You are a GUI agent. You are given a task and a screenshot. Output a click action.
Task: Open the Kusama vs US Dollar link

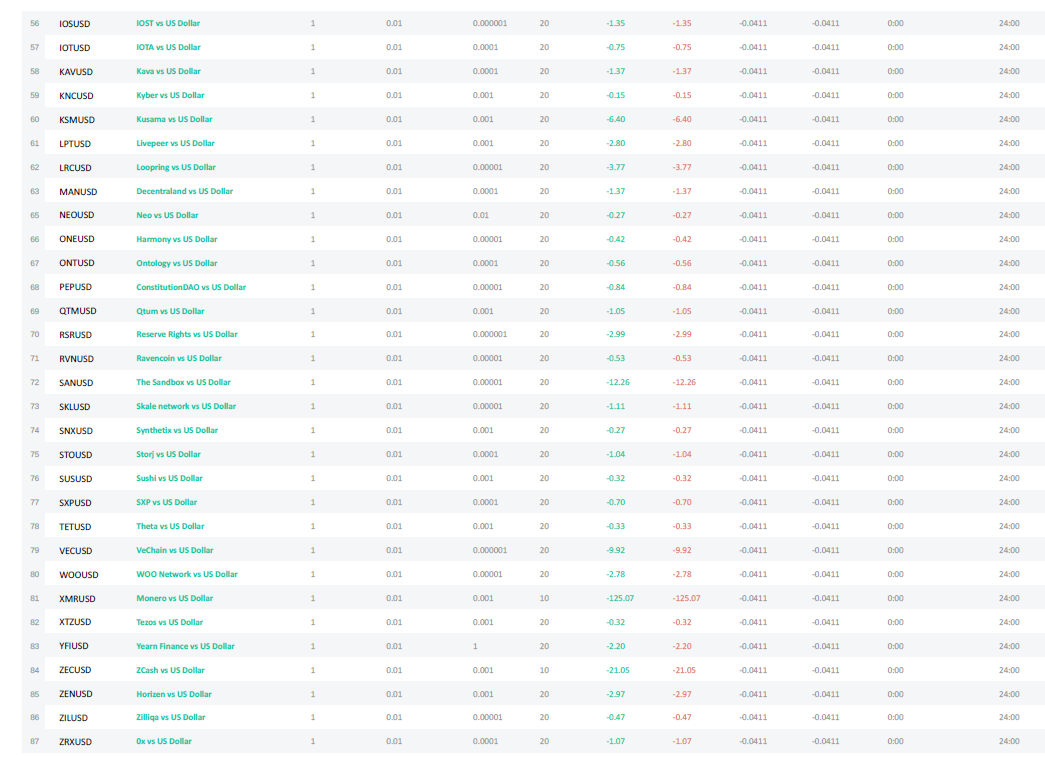[174, 119]
